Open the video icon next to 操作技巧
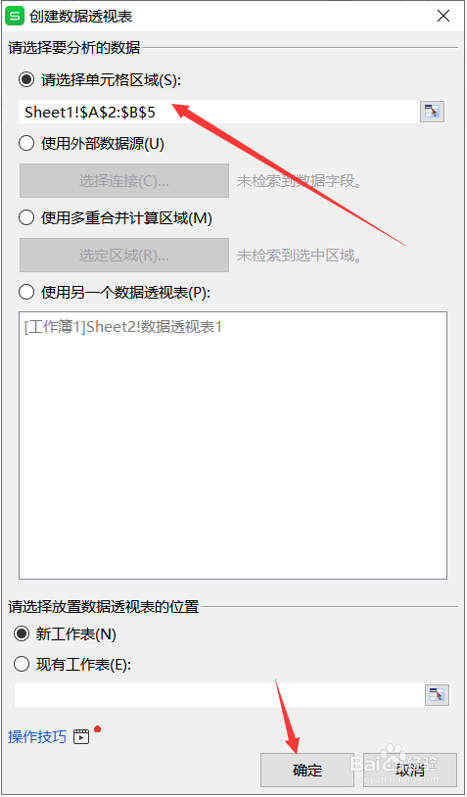The width and height of the screenshot is (467, 797). tap(81, 737)
